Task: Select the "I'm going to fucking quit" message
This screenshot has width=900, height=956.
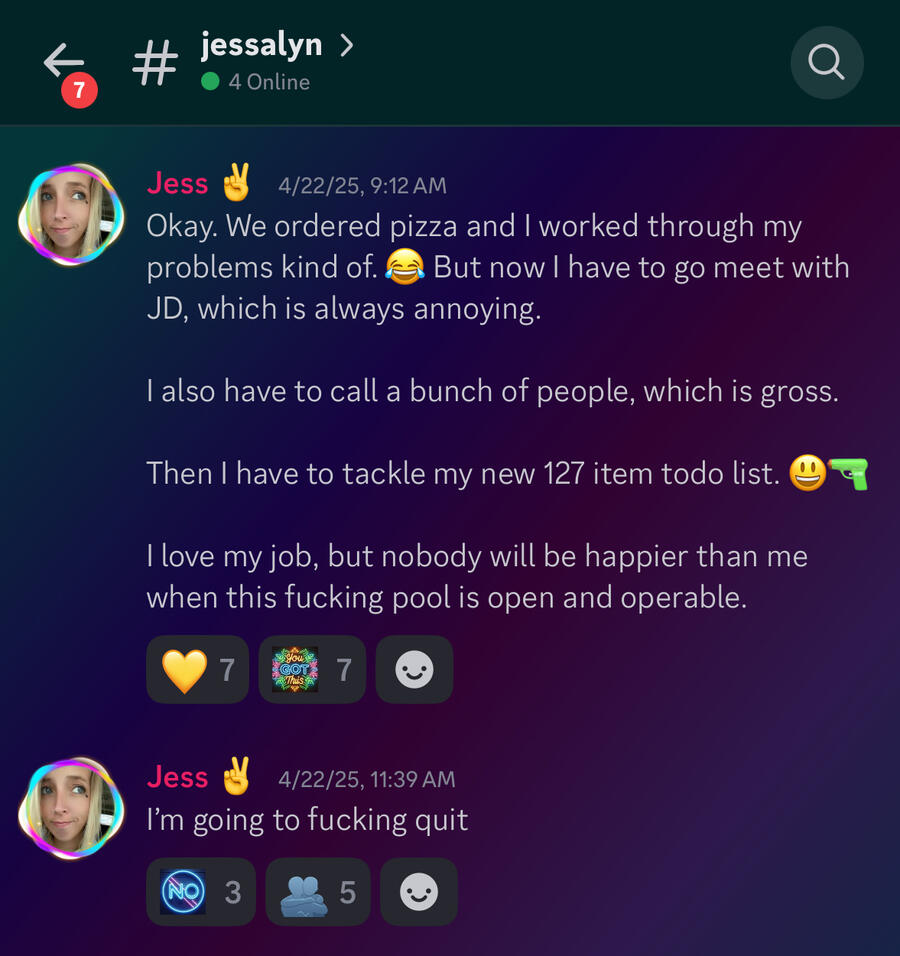Action: (x=307, y=820)
